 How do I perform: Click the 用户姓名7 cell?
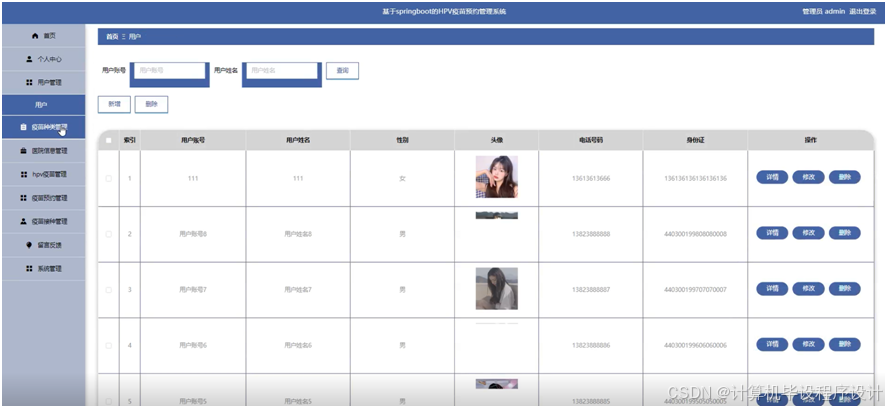pos(298,290)
